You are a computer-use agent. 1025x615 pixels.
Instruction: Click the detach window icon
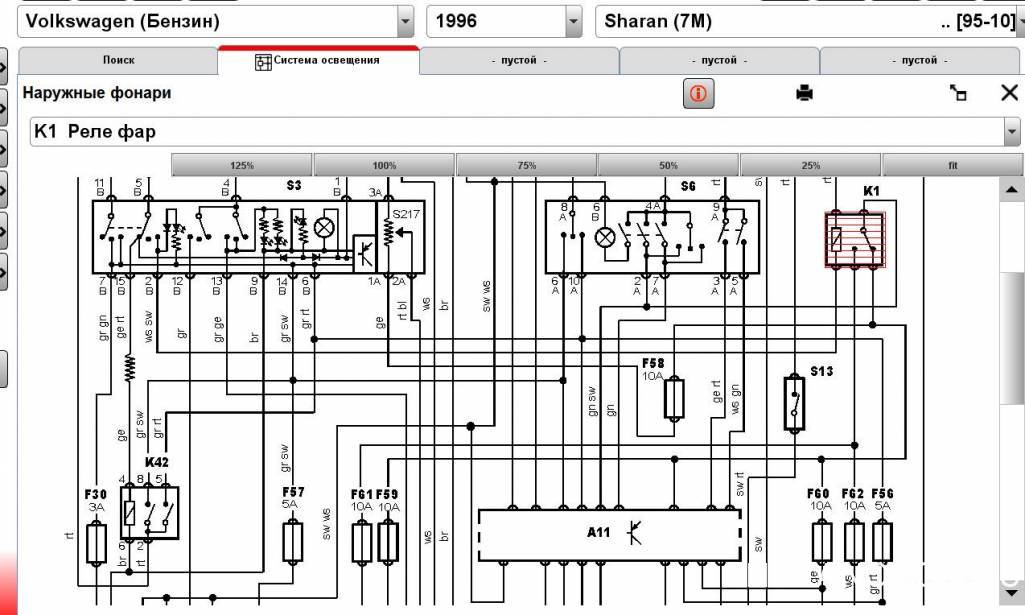pyautogui.click(x=958, y=93)
